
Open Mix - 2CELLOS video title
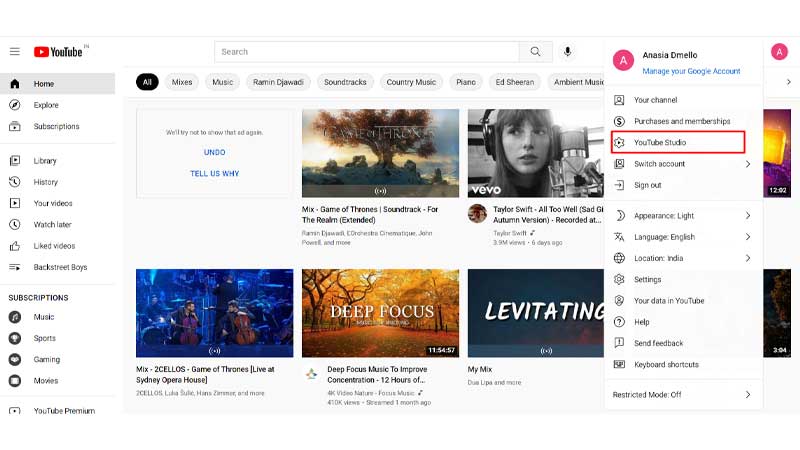tap(205, 374)
